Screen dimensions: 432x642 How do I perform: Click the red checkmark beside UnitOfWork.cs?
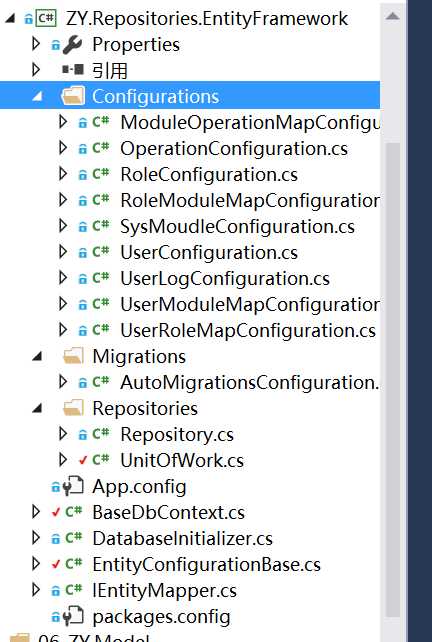click(x=83, y=460)
